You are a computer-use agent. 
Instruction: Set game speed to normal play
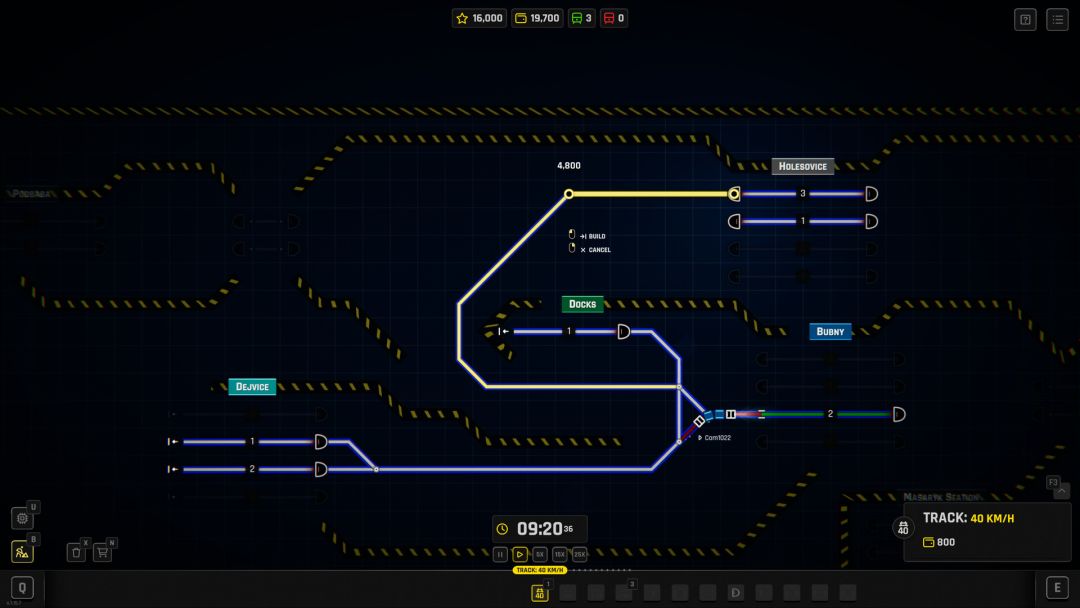[520, 554]
